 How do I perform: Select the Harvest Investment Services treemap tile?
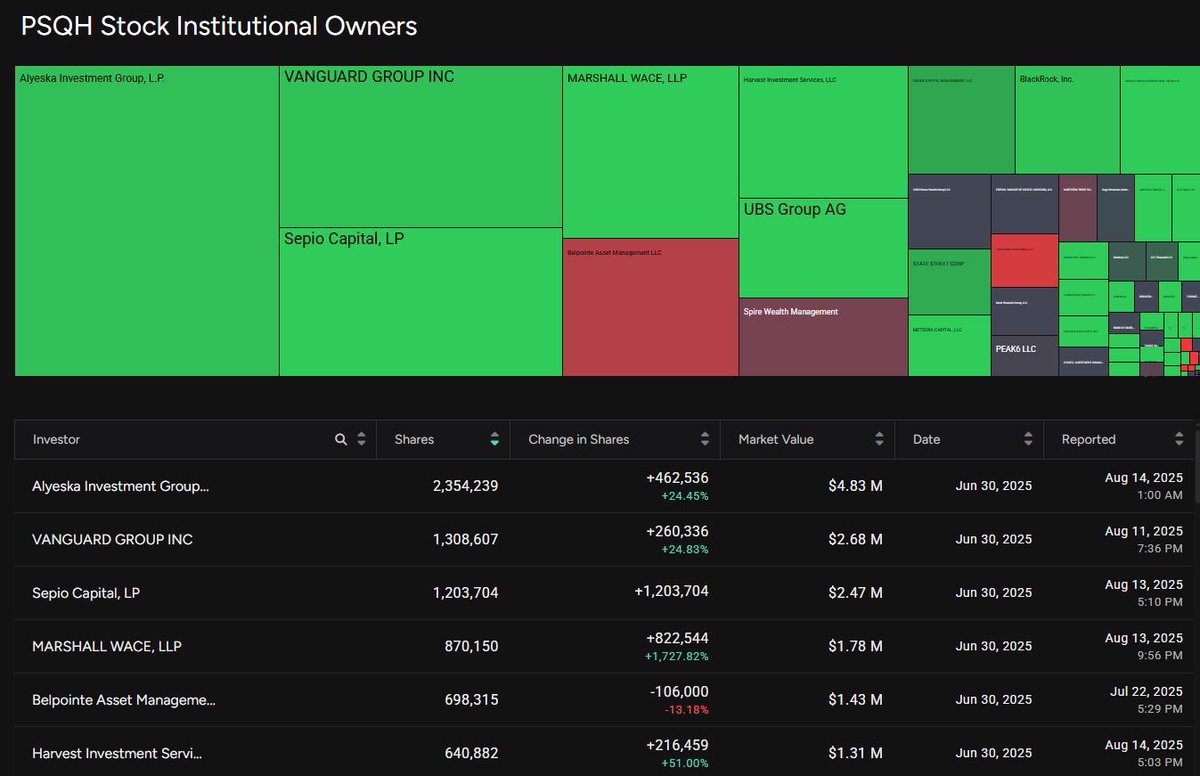823,132
